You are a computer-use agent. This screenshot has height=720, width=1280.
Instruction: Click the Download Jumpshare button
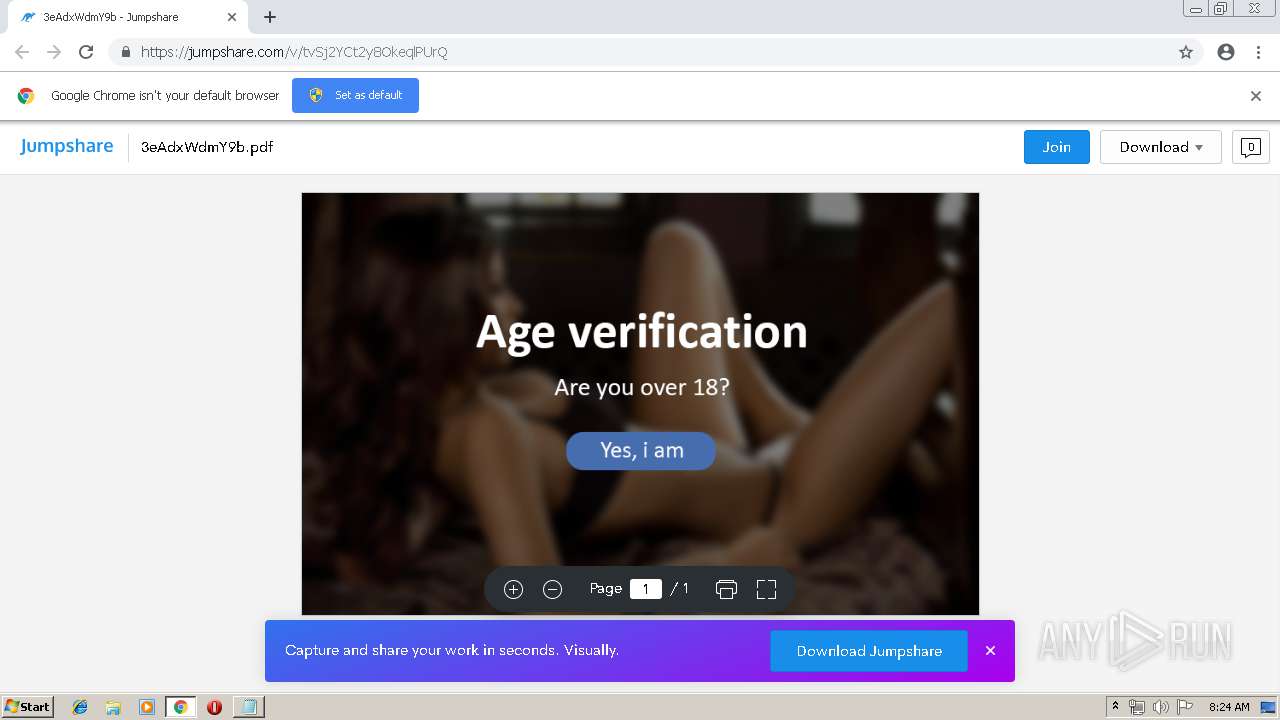pyautogui.click(x=869, y=651)
